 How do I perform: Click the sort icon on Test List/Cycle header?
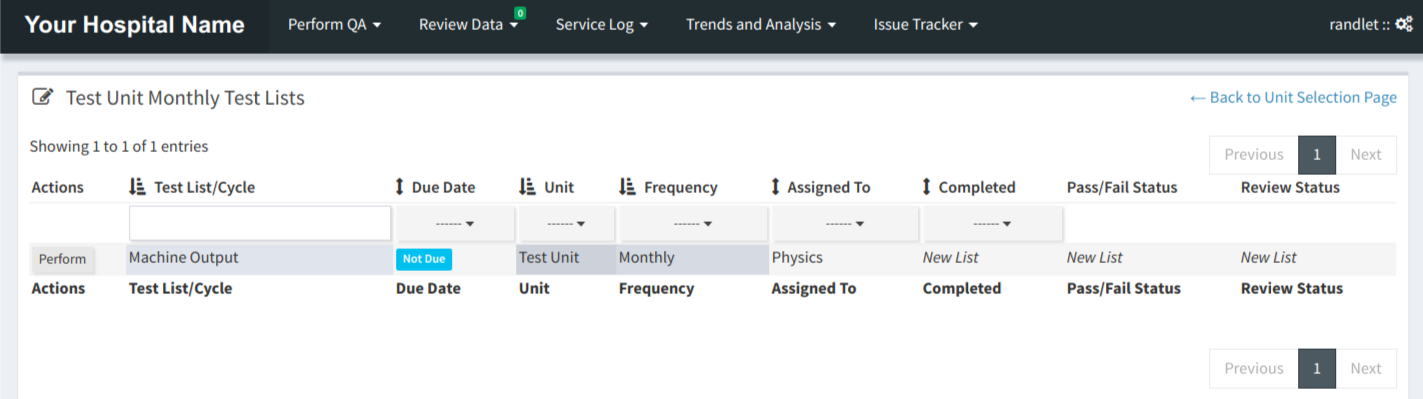coord(138,187)
